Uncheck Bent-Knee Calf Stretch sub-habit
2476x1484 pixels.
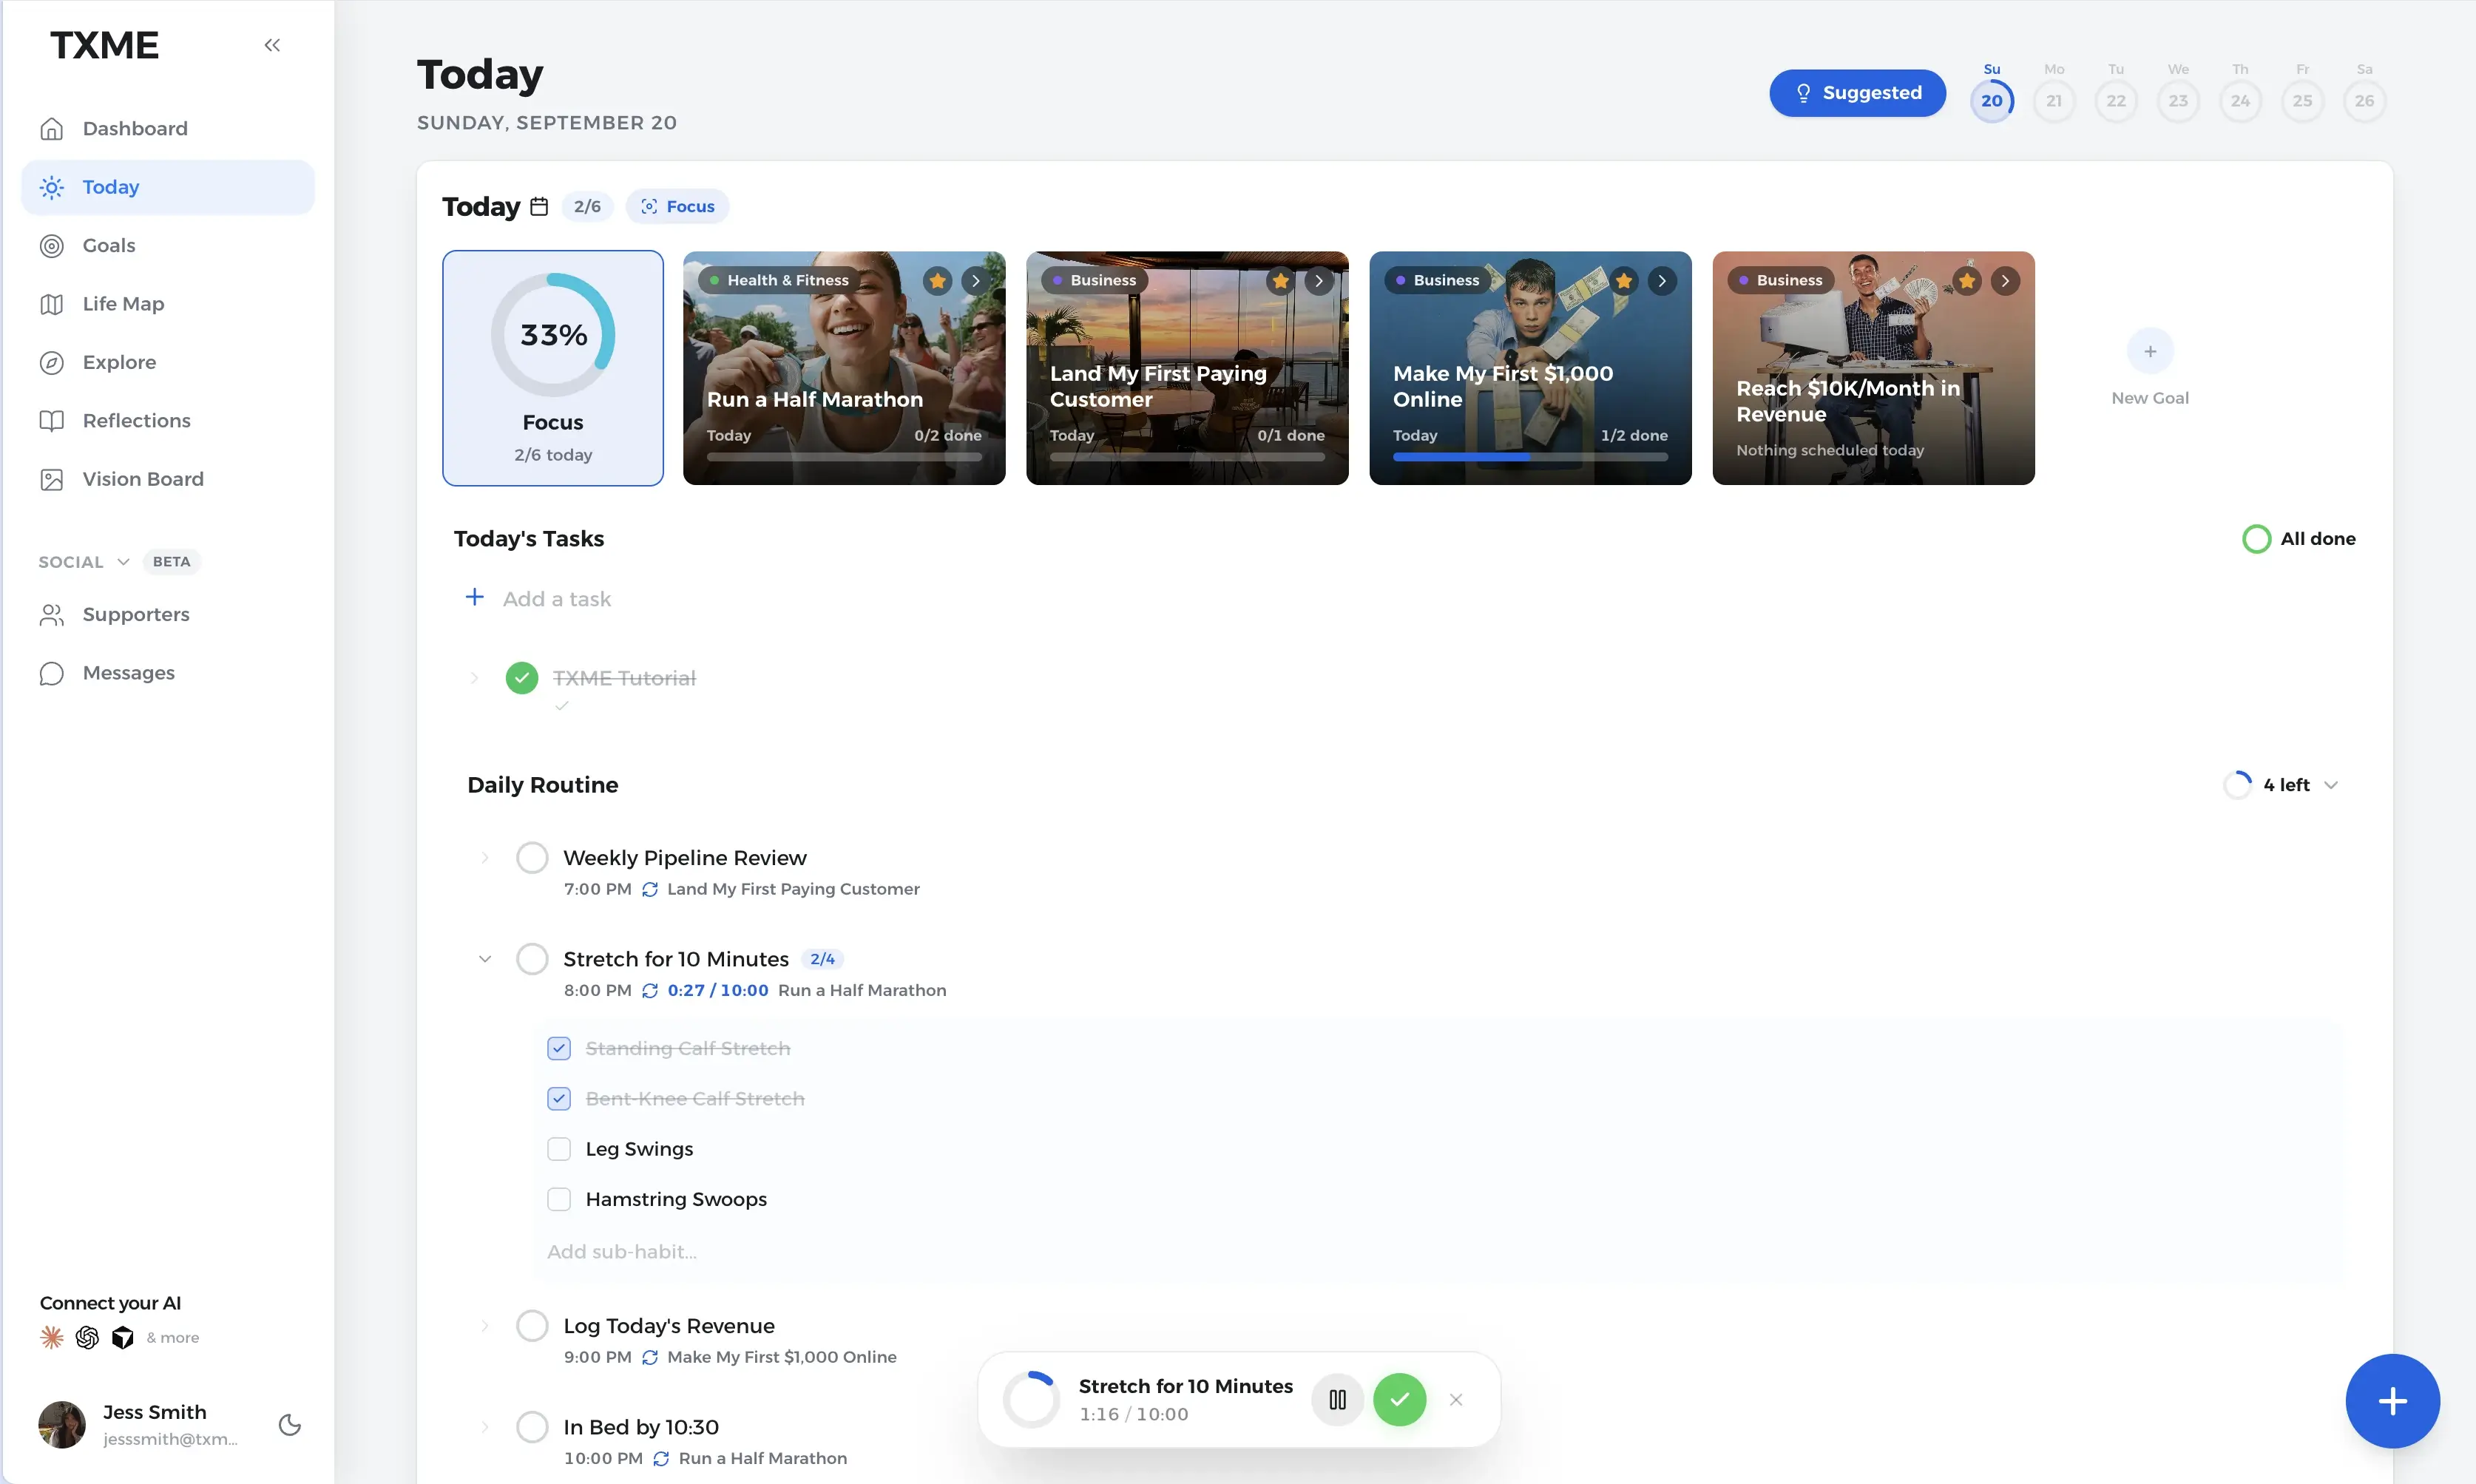(x=559, y=1098)
